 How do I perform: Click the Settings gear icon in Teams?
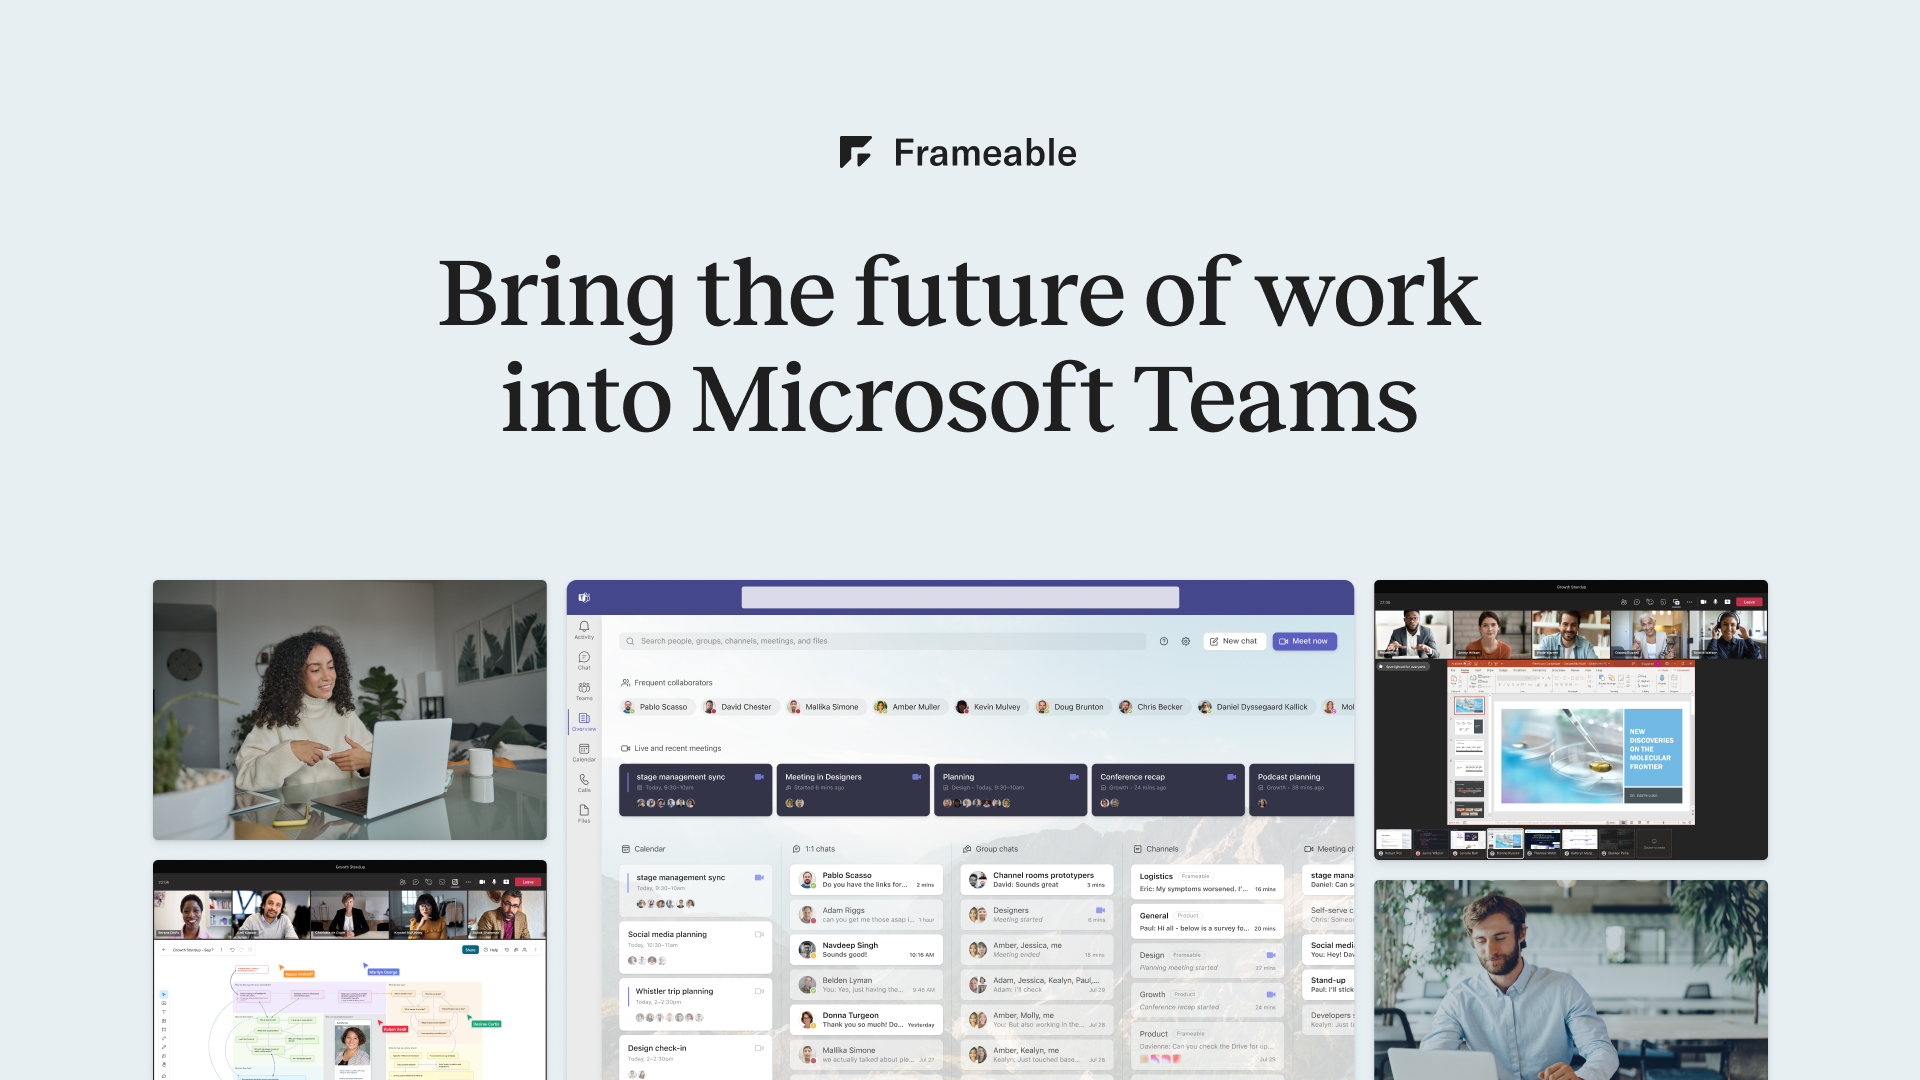click(1187, 641)
